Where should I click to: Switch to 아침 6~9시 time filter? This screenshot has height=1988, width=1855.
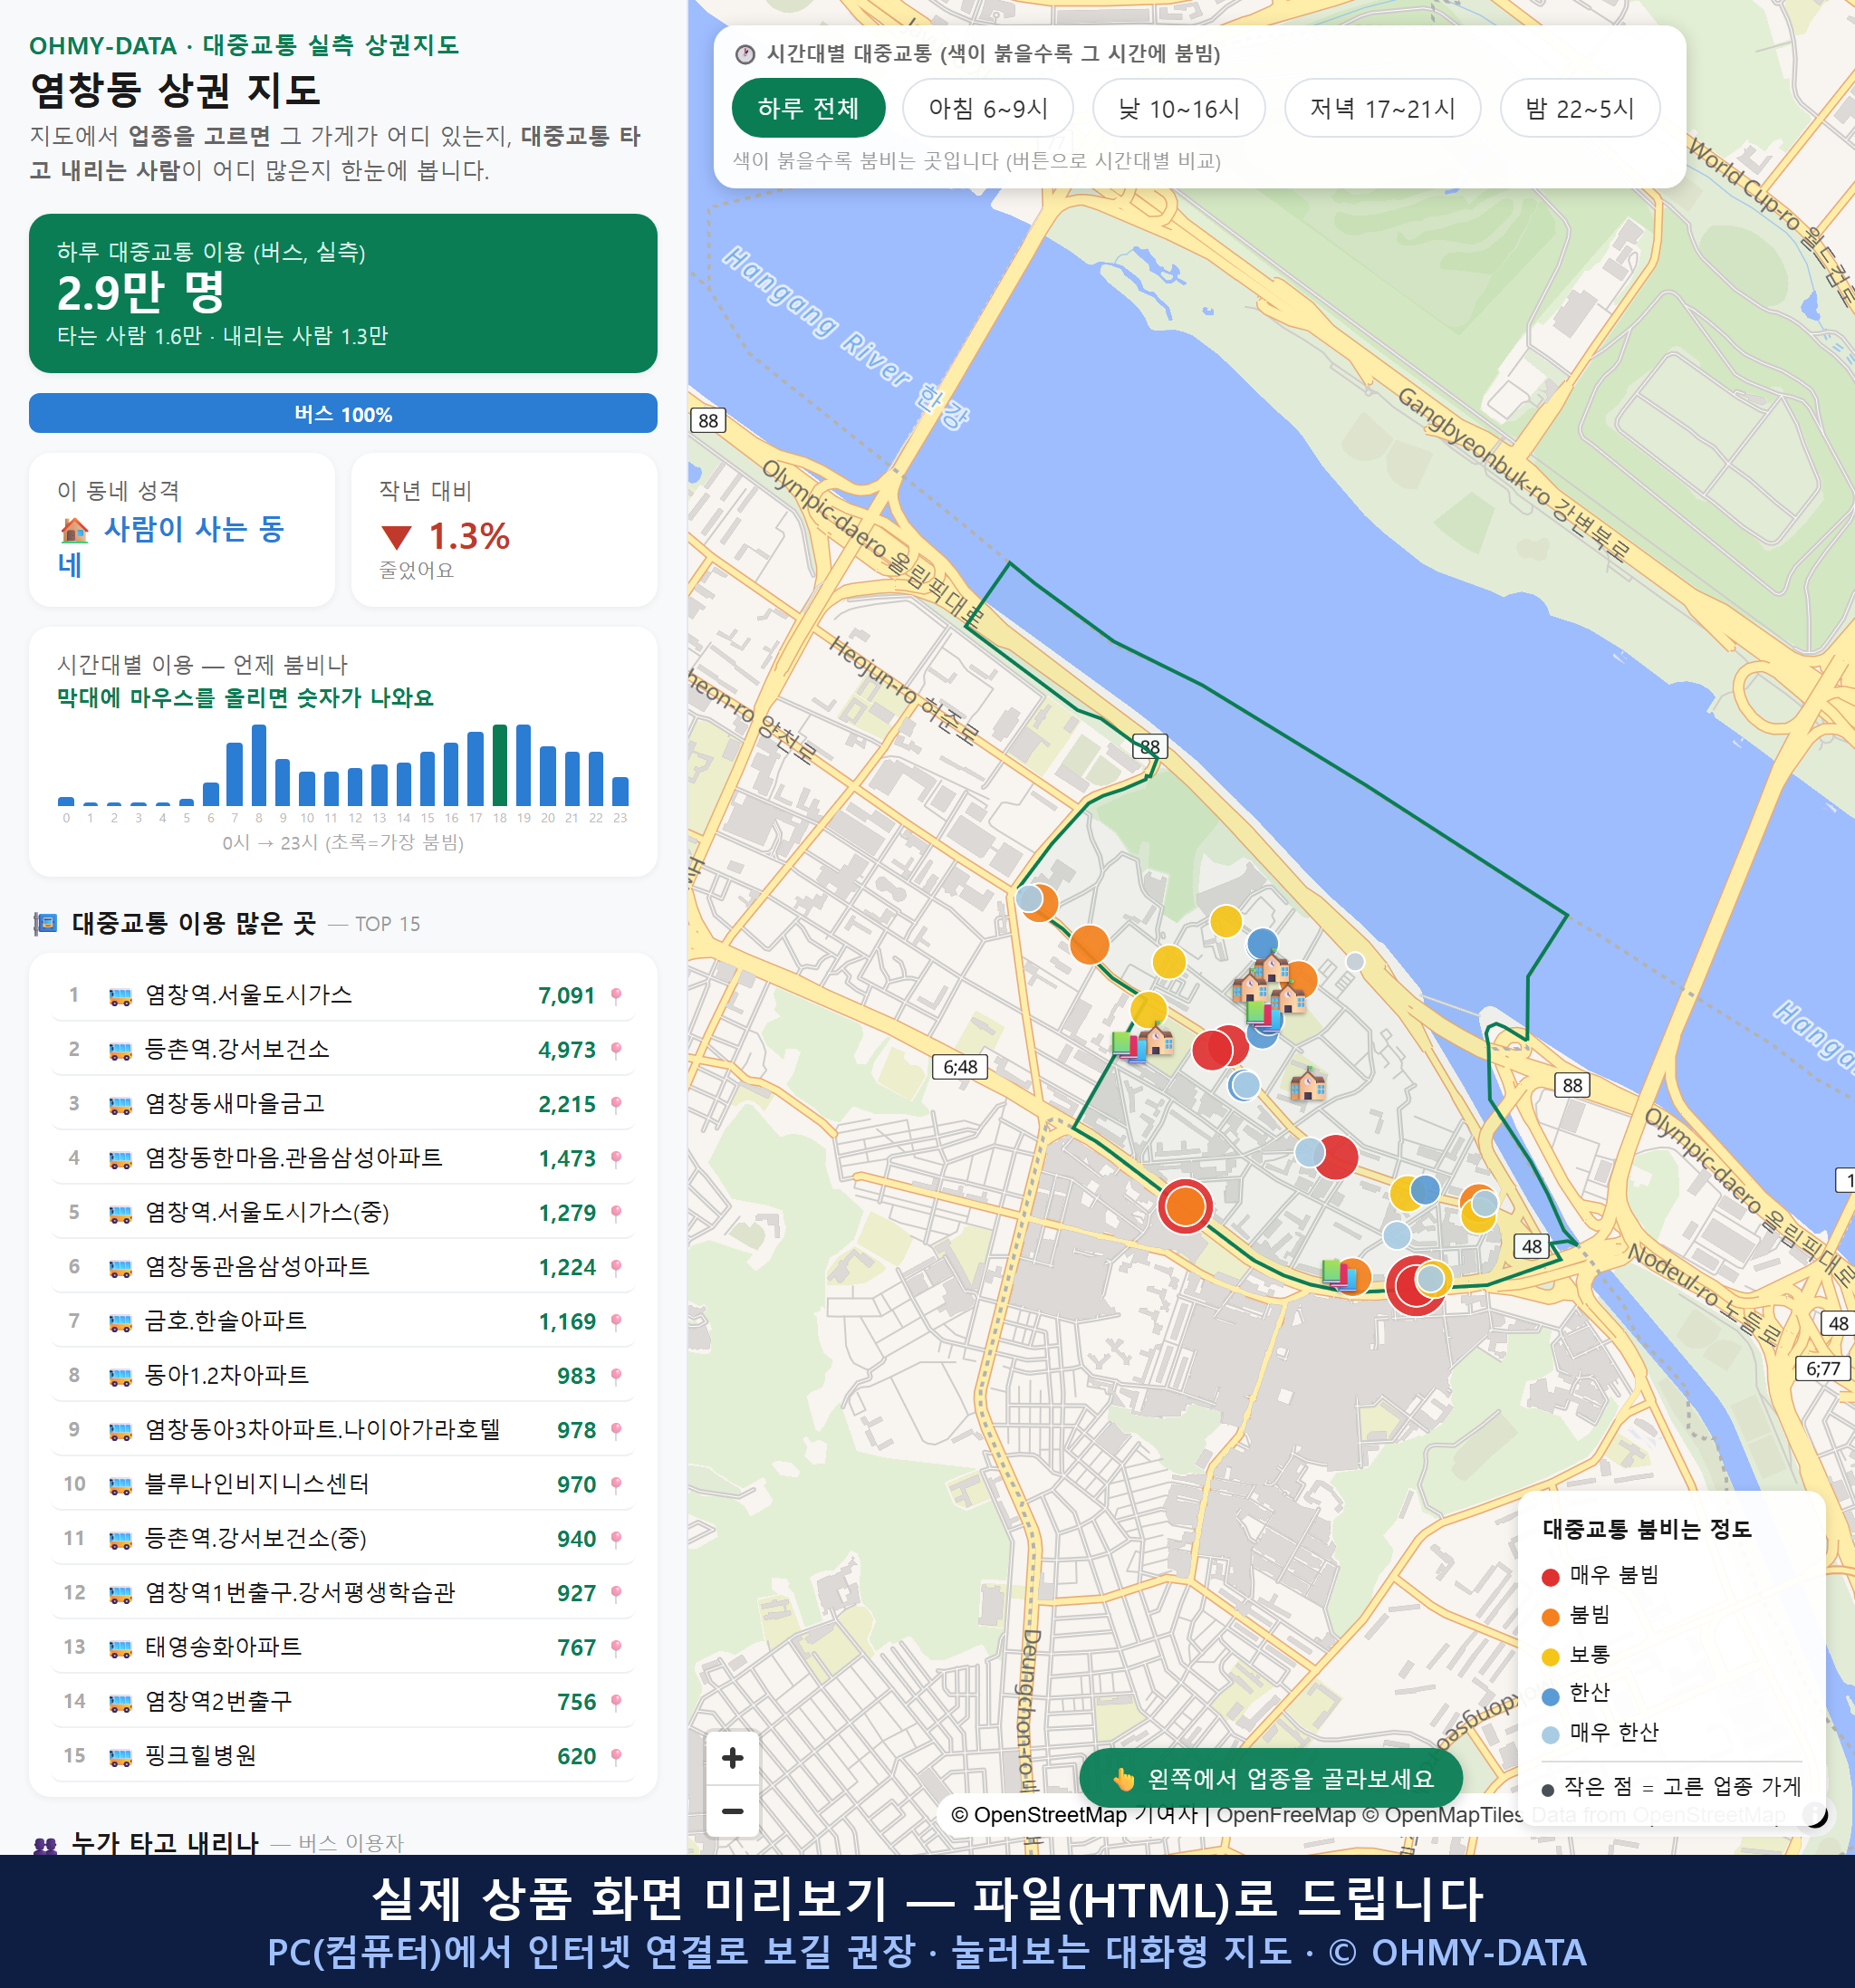click(988, 108)
